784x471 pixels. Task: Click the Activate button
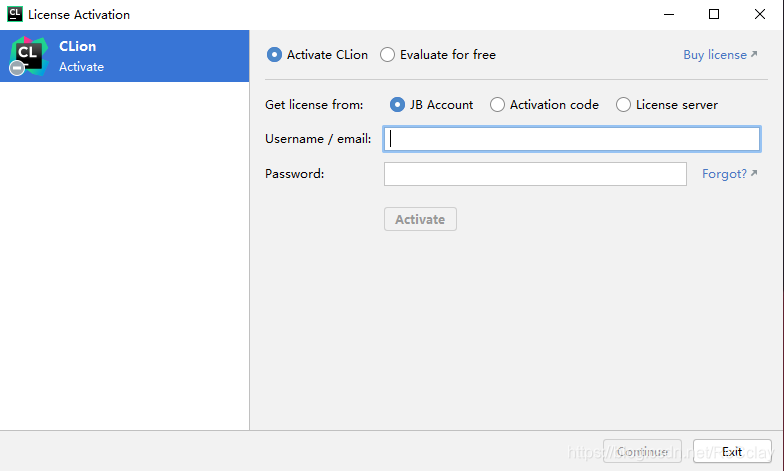click(420, 219)
